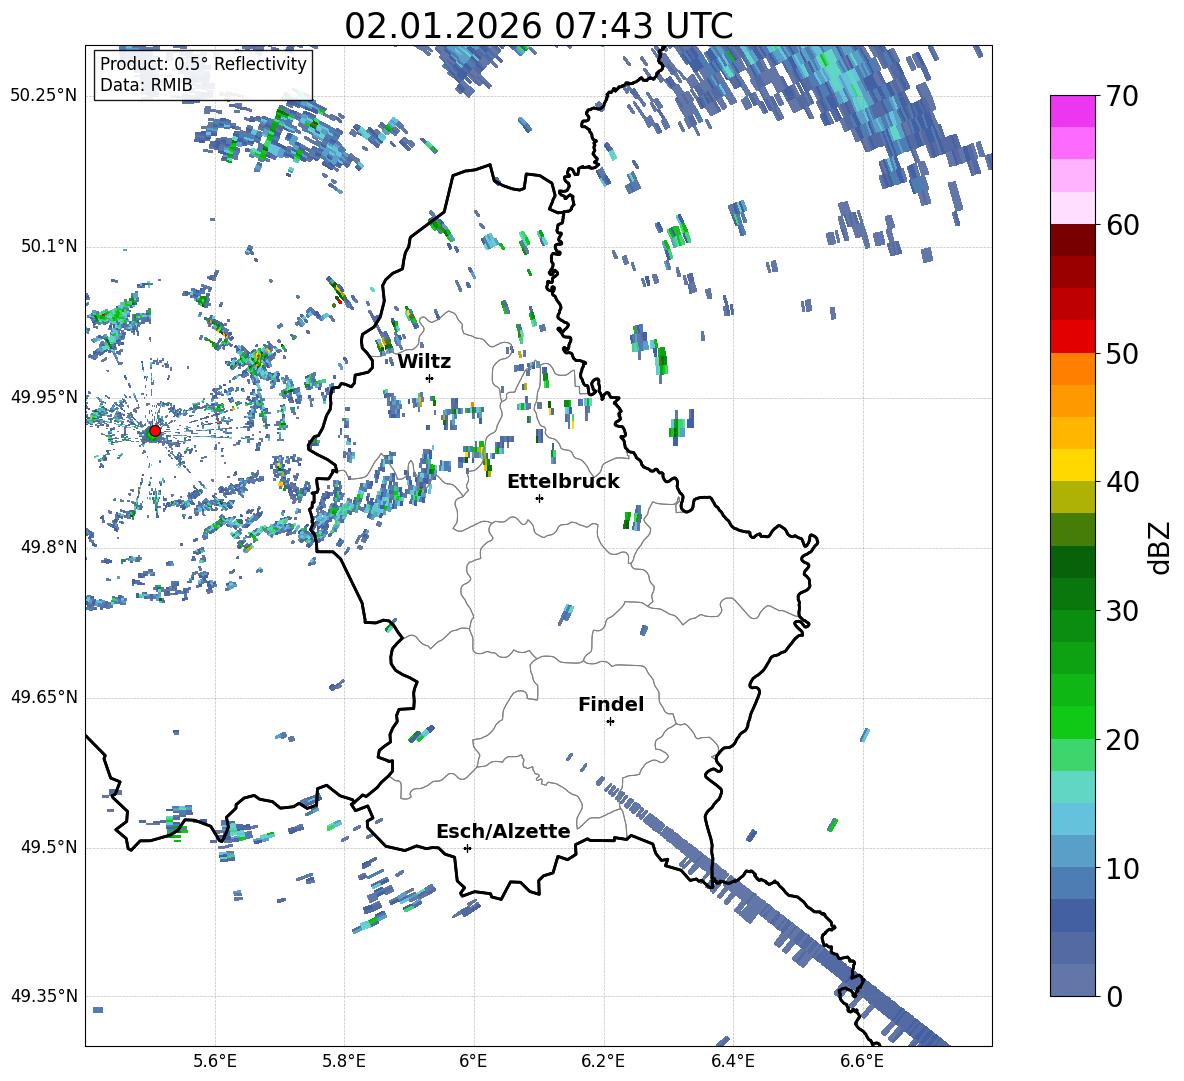Click the Esch/Alzette city label
The image size is (1184, 1081).
[503, 832]
